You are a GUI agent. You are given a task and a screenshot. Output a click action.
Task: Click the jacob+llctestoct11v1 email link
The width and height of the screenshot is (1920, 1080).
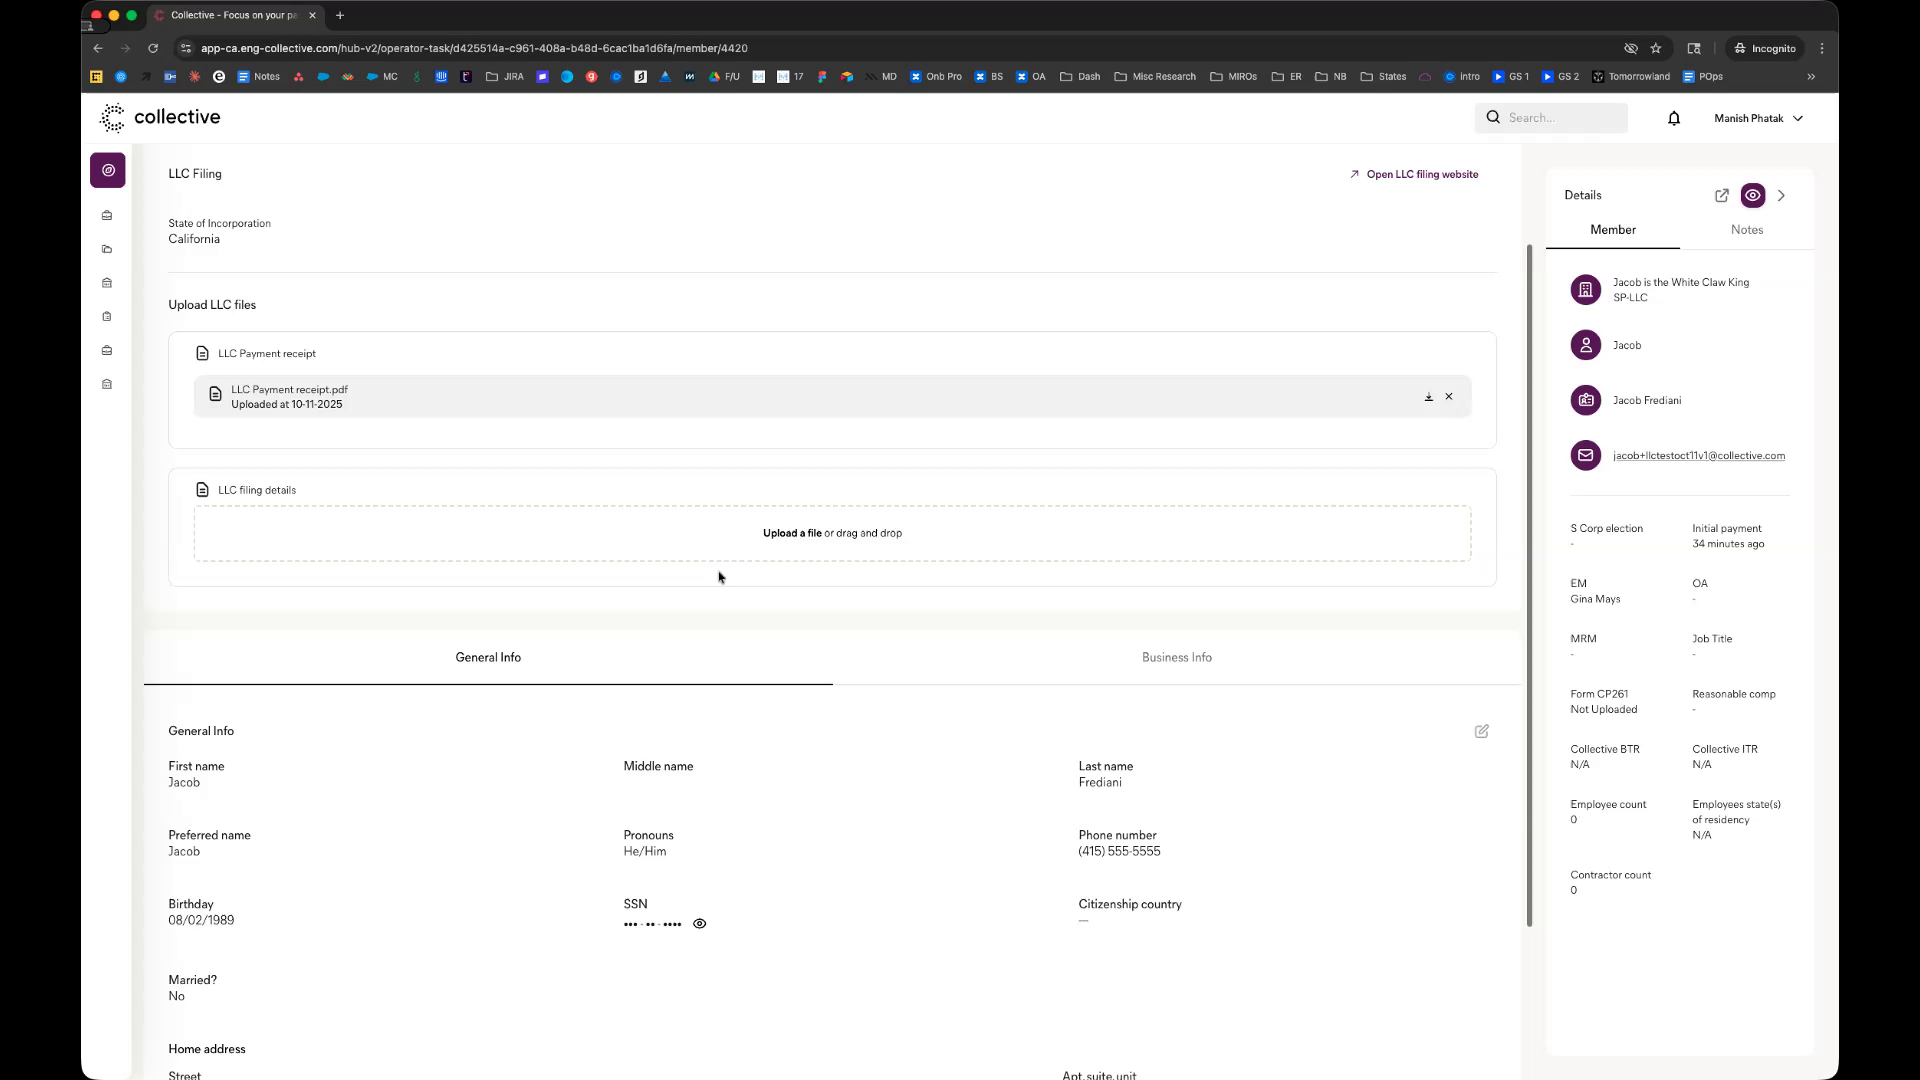(x=1698, y=456)
